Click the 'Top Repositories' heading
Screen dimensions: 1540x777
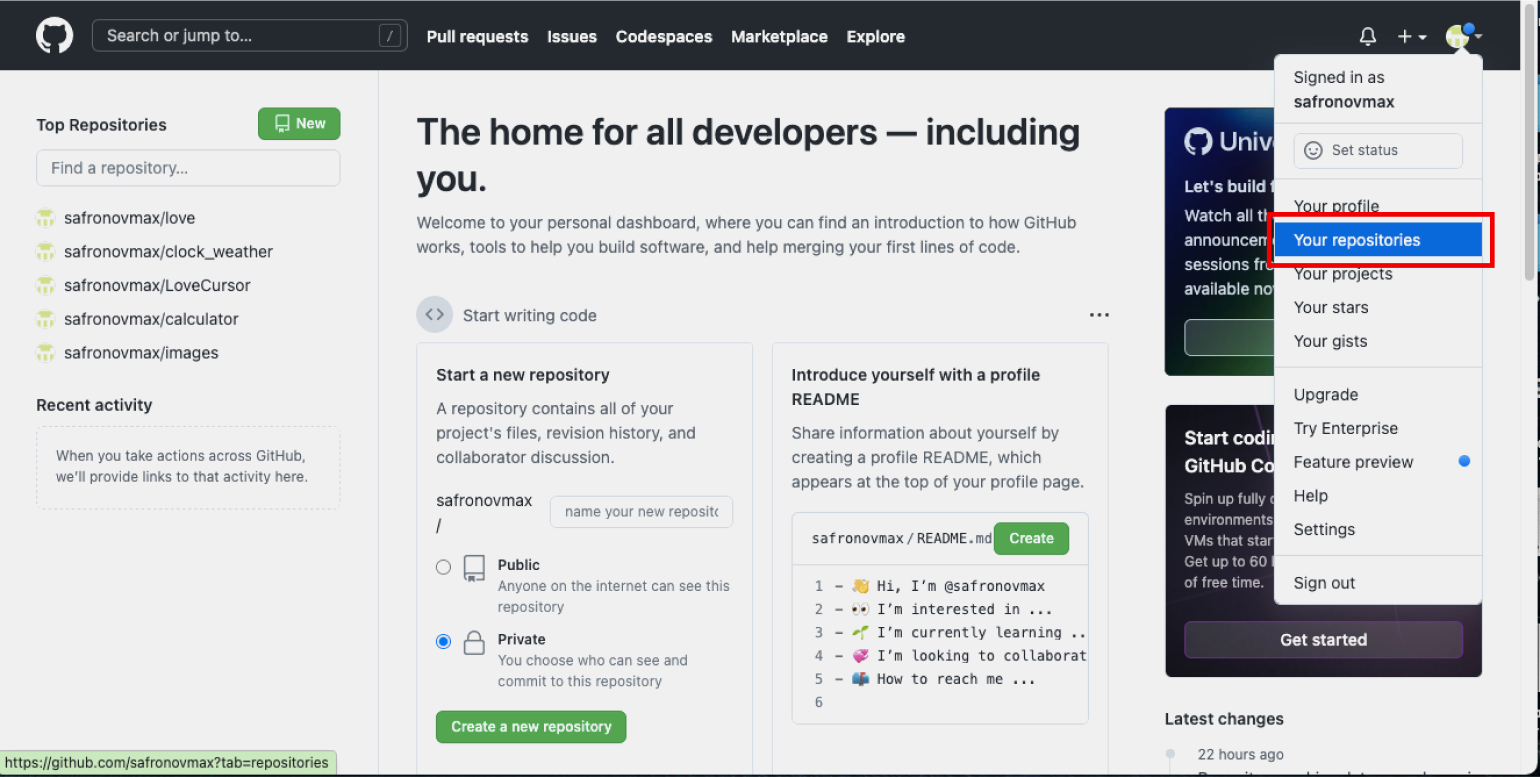pyautogui.click(x=101, y=125)
